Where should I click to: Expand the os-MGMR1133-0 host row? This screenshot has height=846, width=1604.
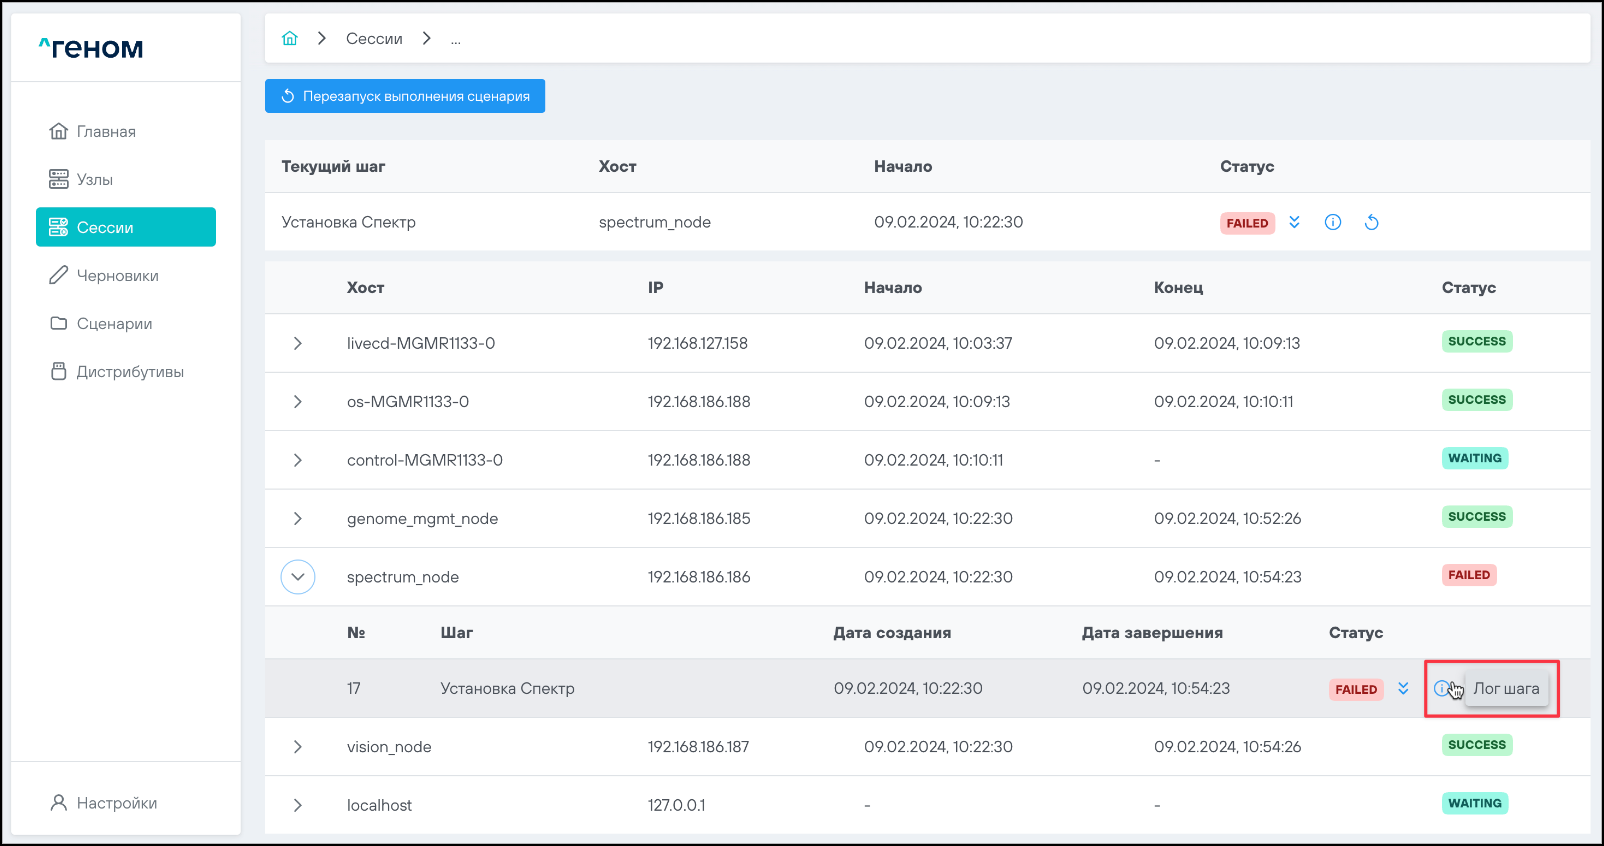tap(297, 401)
